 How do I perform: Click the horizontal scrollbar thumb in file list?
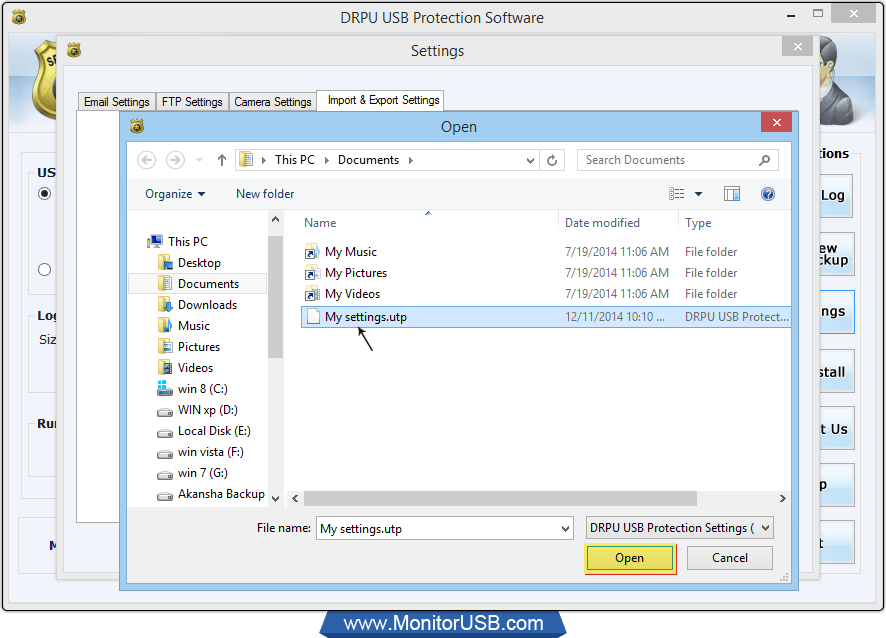pos(500,498)
